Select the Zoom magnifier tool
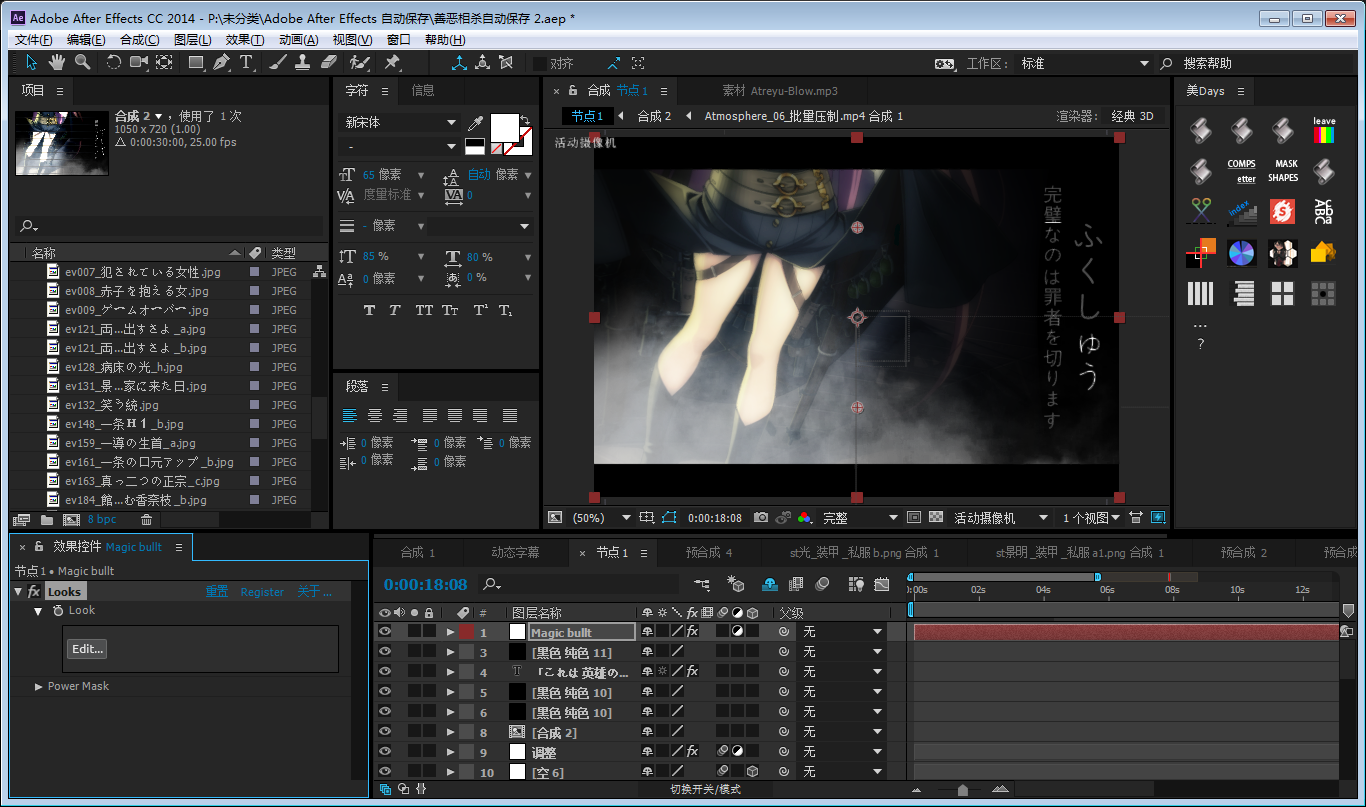Viewport: 1366px width, 807px height. [83, 62]
